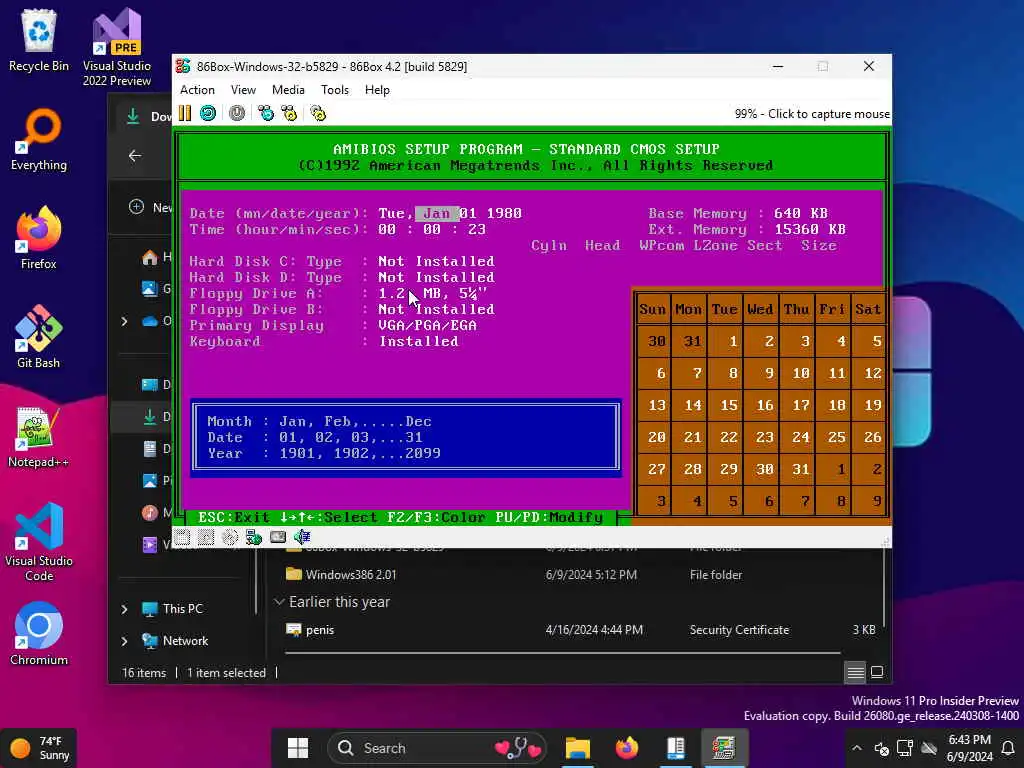Click the teal hard reset icon
The image size is (1024, 768).
208,114
